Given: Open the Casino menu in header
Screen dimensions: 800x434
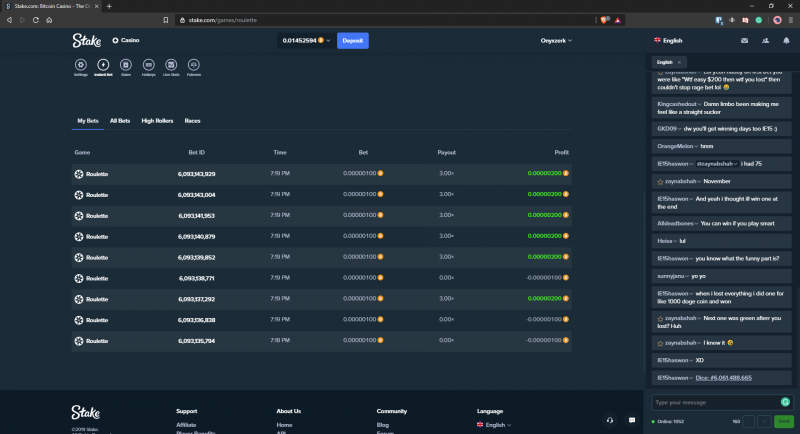Looking at the screenshot, I should pyautogui.click(x=126, y=40).
